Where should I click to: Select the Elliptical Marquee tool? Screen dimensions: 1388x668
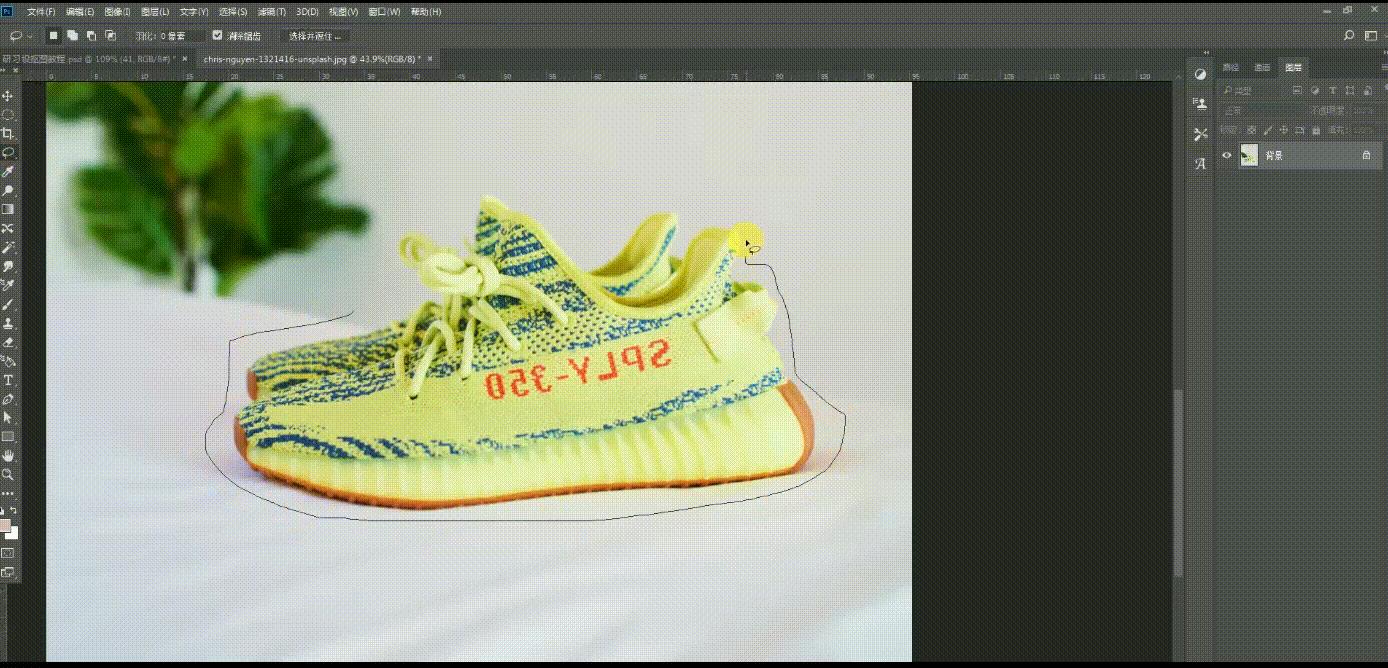[8, 115]
